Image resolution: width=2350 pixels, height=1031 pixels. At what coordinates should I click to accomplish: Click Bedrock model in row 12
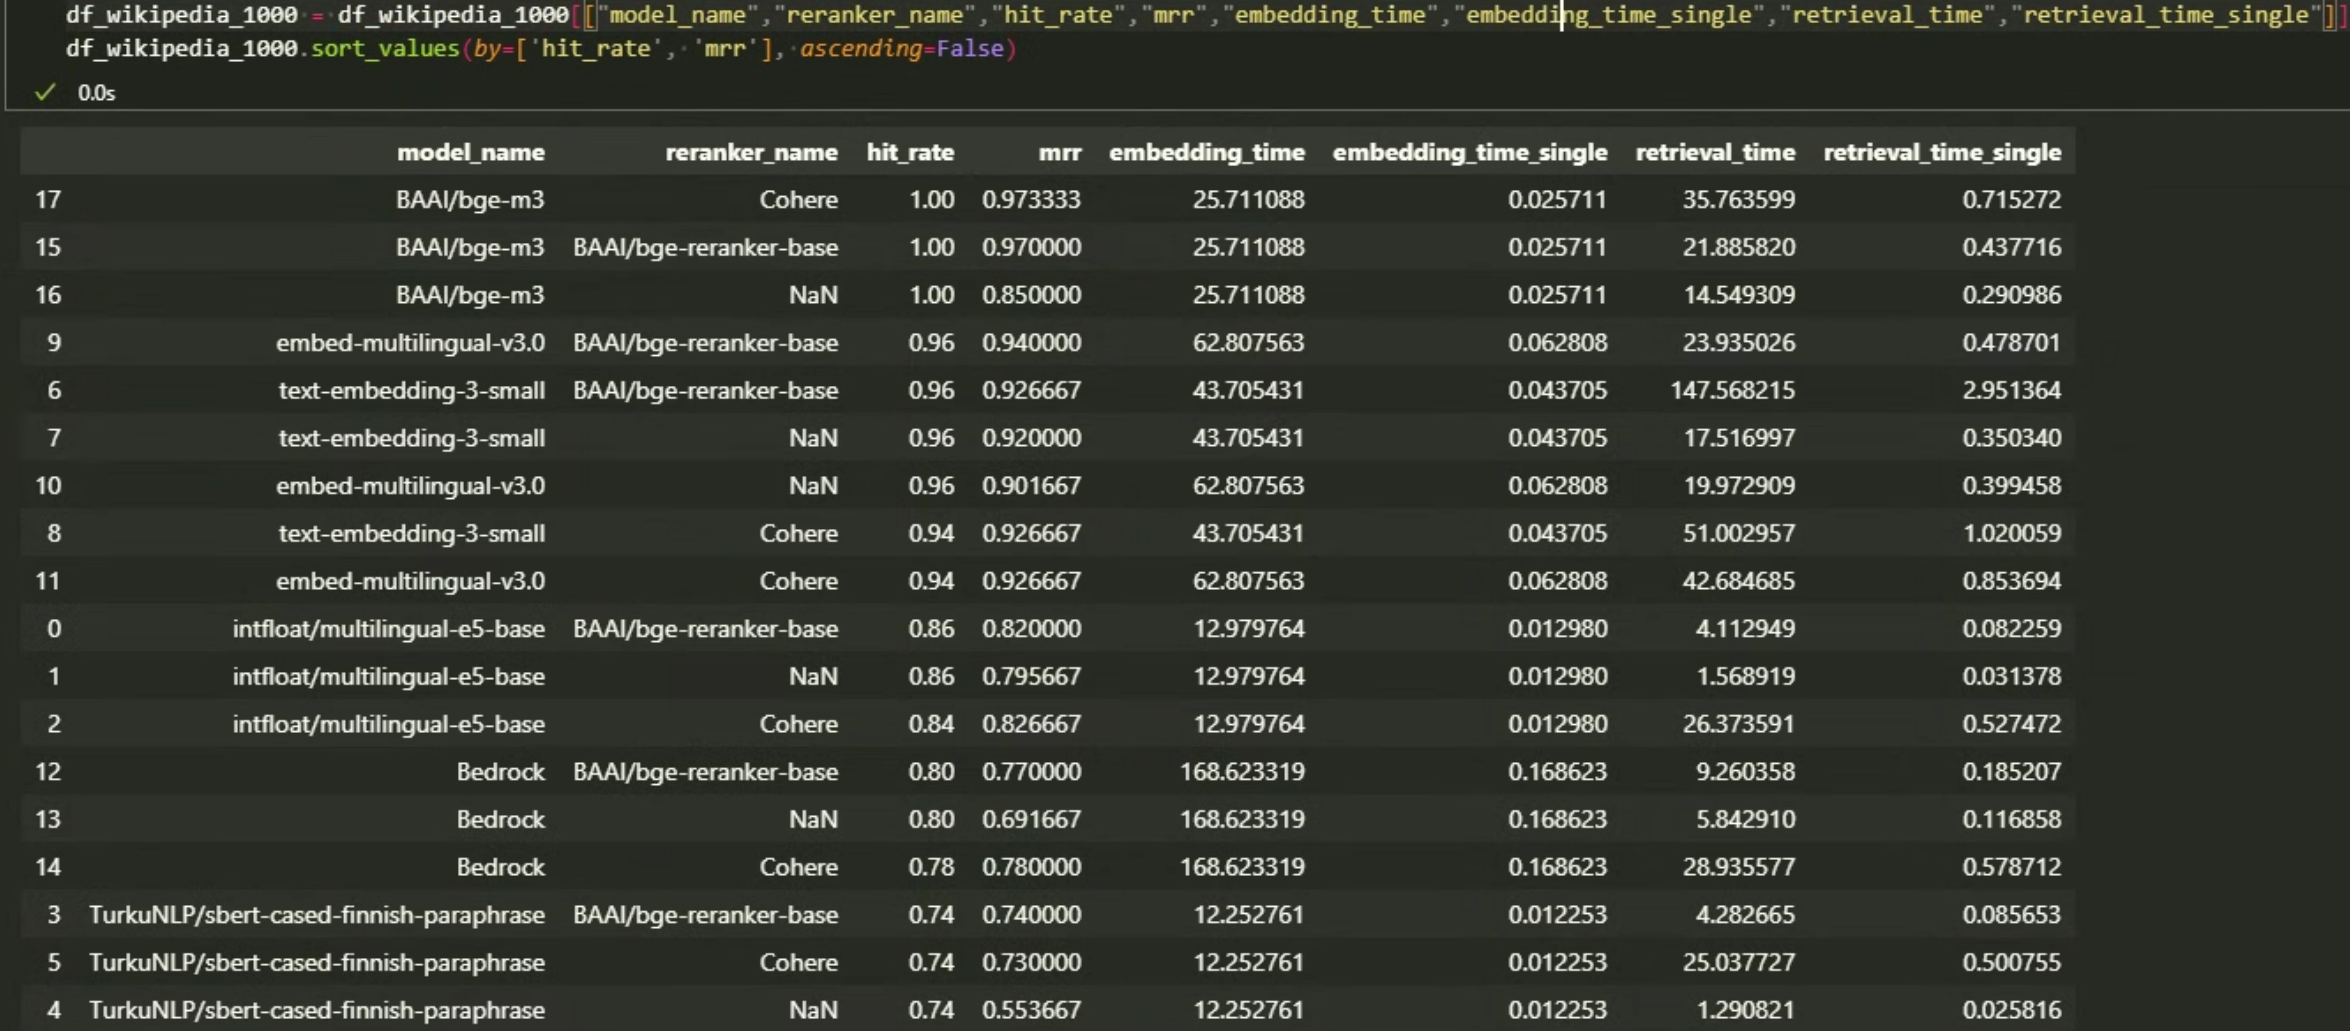[501, 772]
